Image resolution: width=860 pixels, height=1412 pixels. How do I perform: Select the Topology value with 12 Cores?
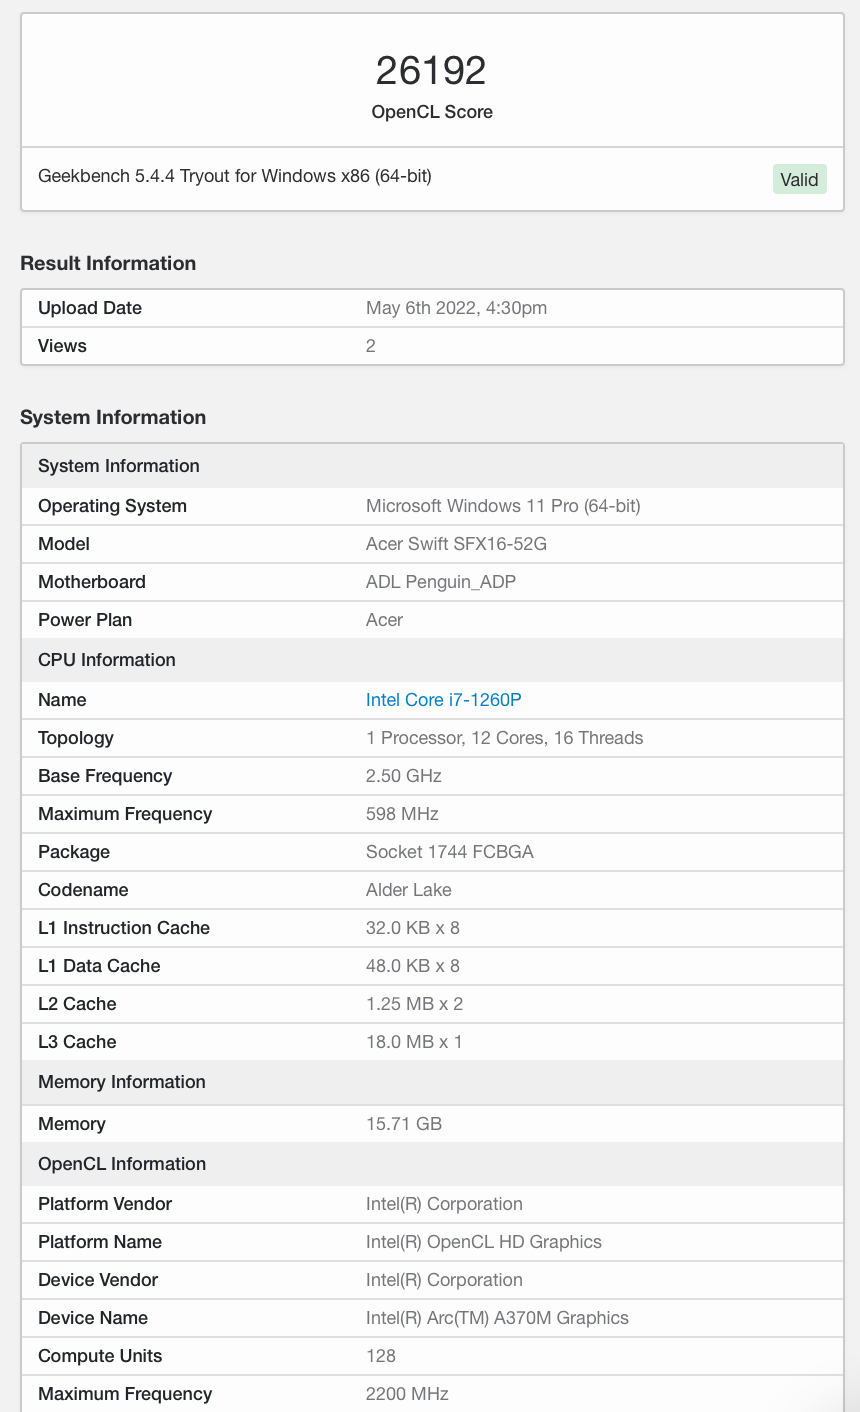point(505,738)
